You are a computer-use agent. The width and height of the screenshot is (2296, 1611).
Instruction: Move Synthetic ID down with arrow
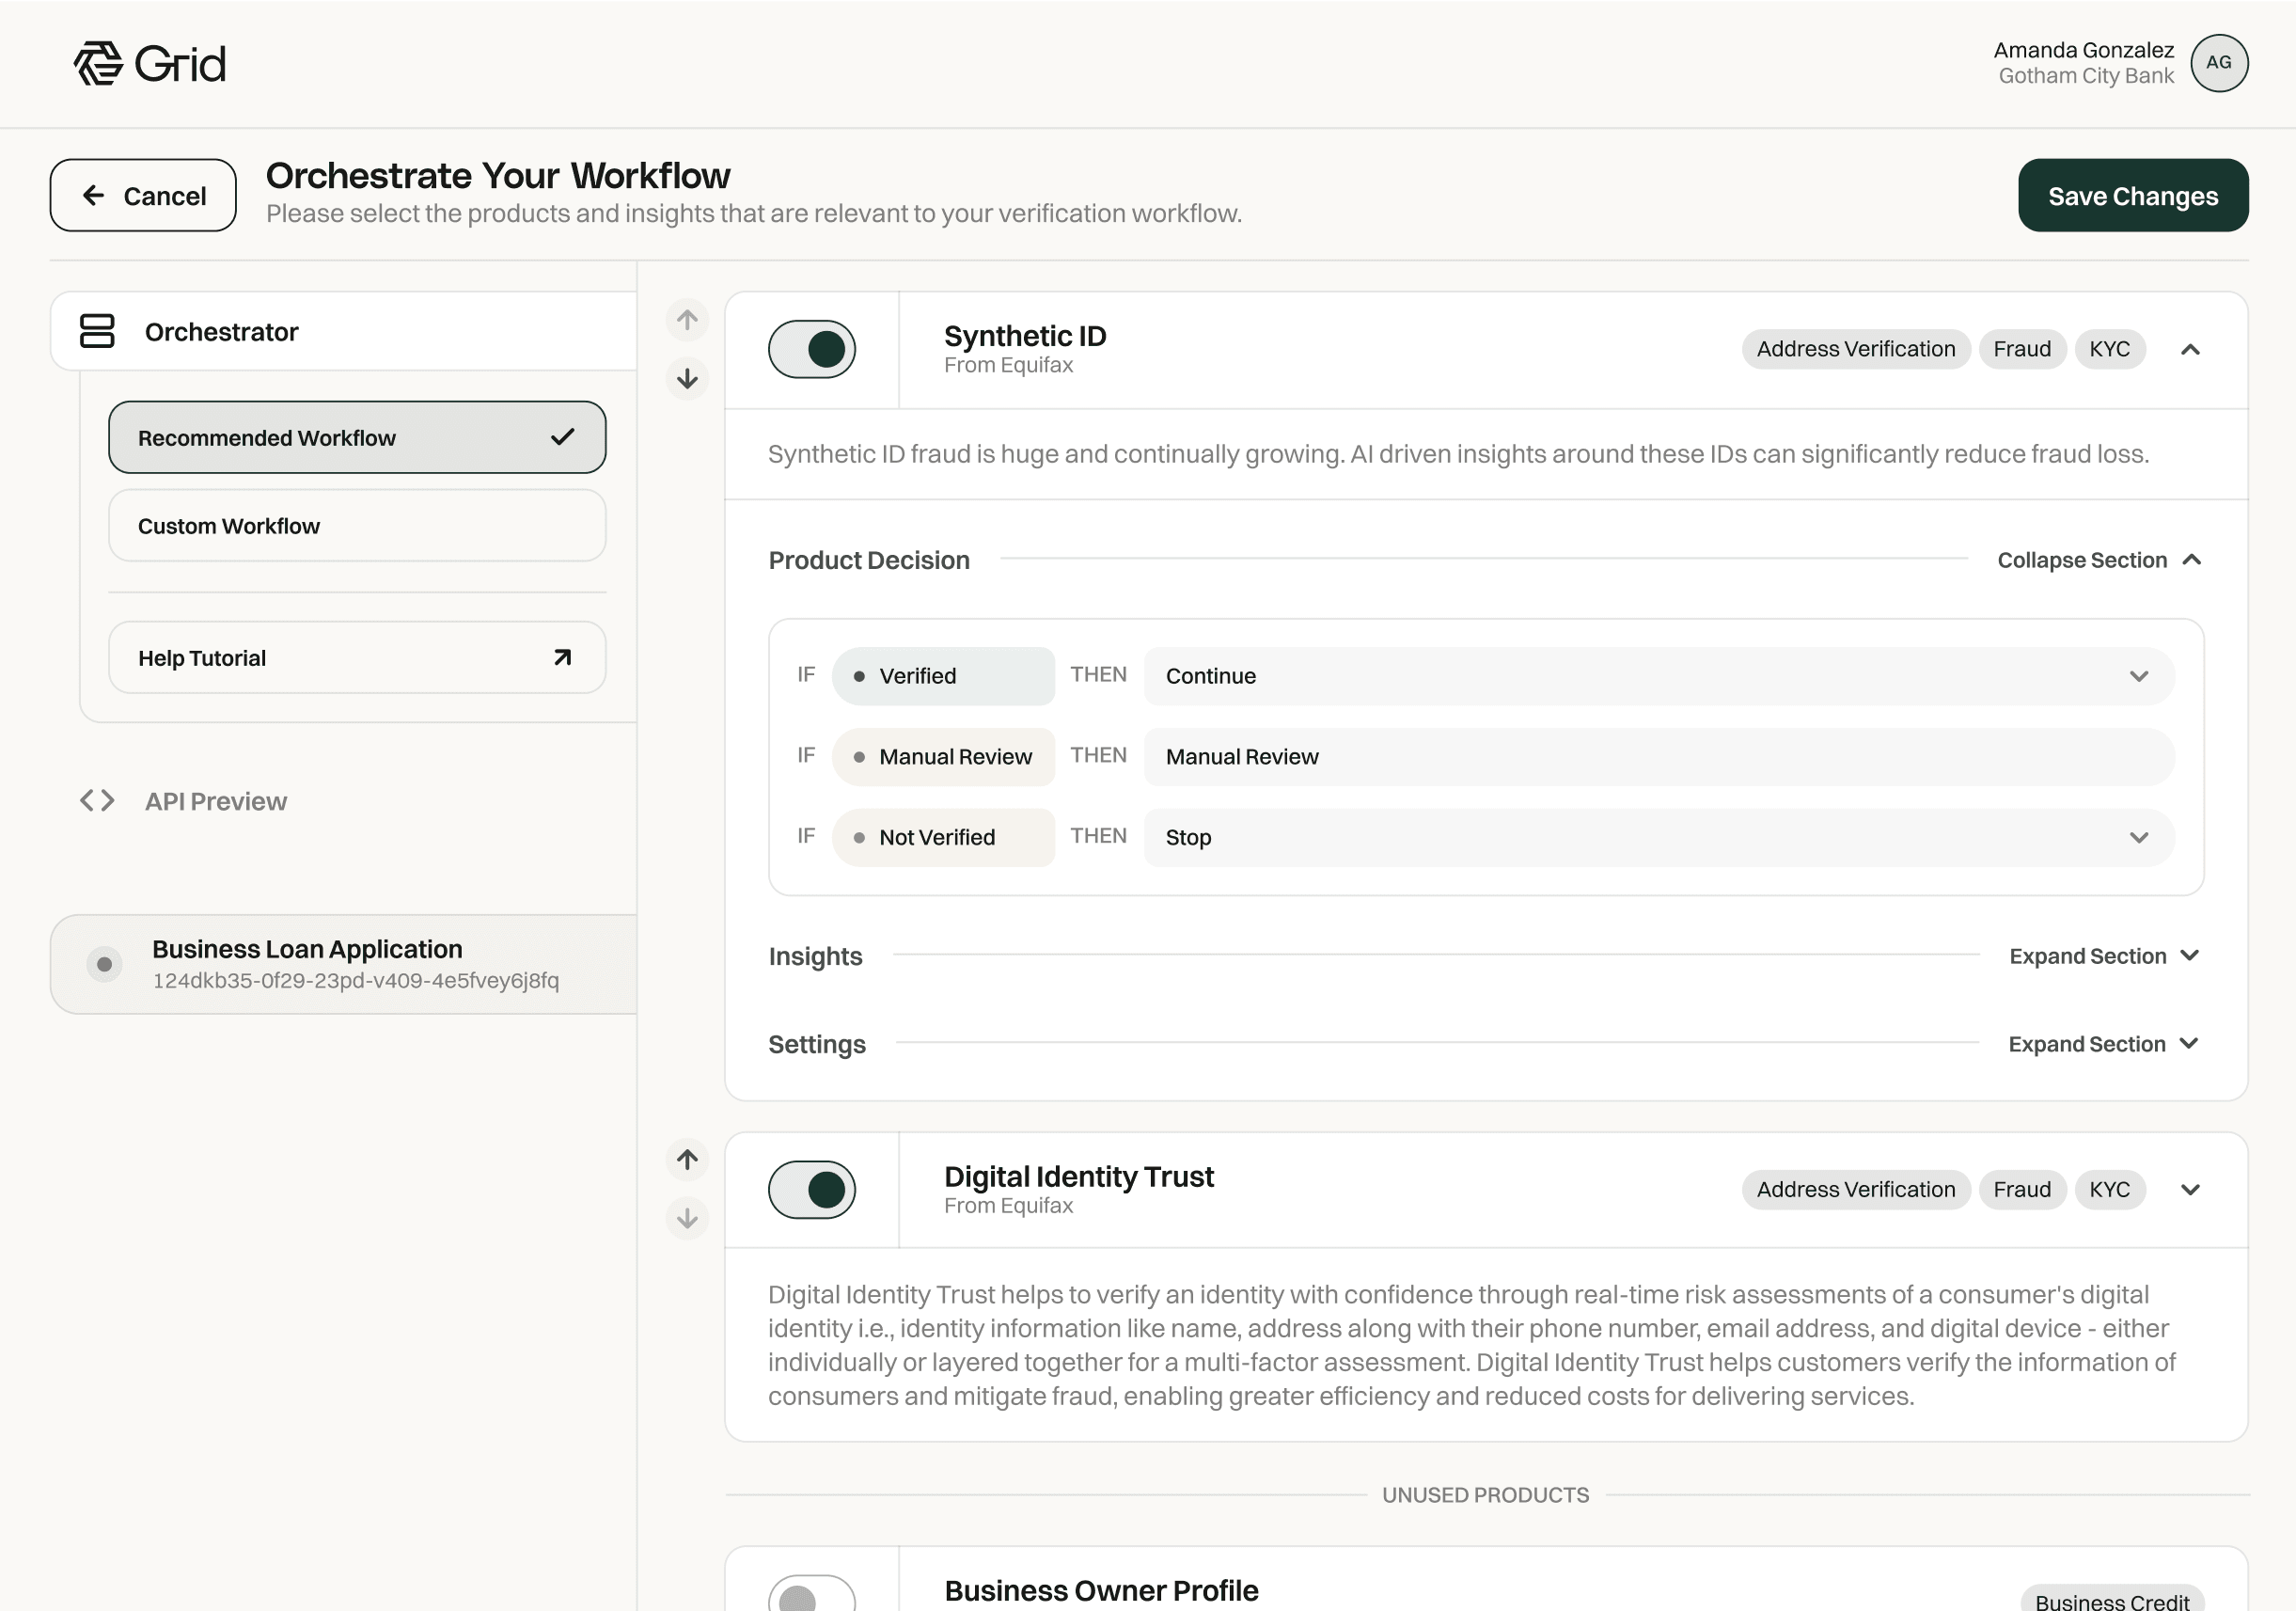click(687, 379)
